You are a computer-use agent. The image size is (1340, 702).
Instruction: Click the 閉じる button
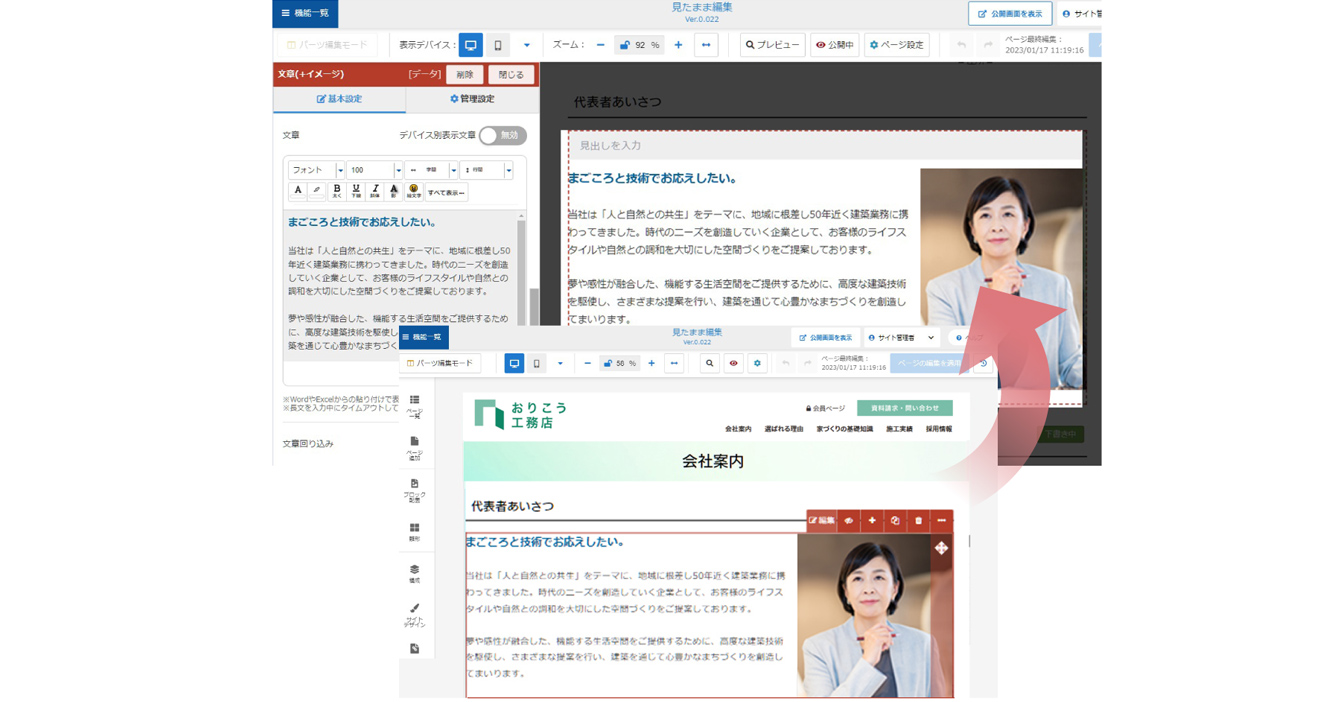(x=511, y=74)
